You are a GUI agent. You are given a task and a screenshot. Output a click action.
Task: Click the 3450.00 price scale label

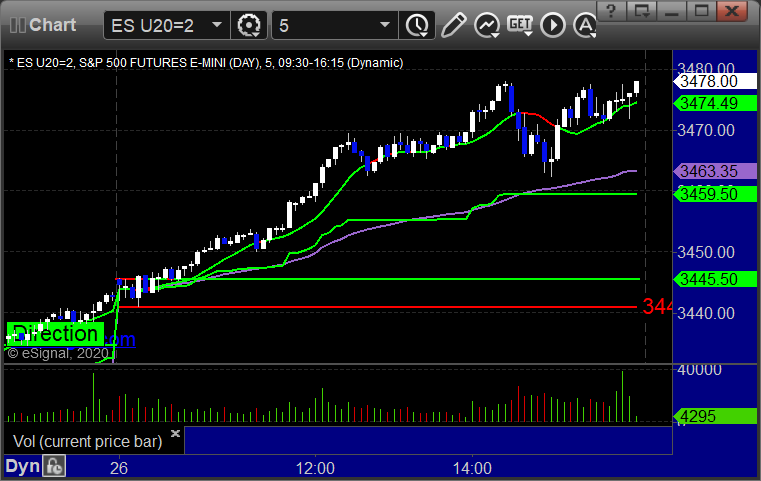click(x=706, y=252)
